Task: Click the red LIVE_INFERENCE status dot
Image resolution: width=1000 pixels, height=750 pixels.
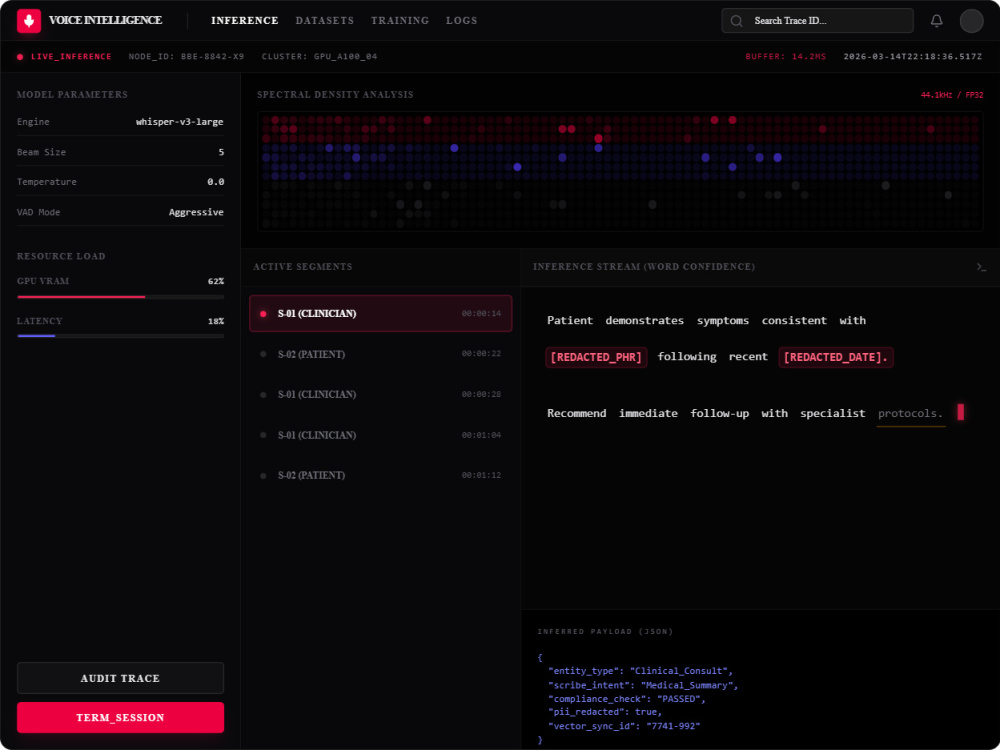Action: point(20,57)
